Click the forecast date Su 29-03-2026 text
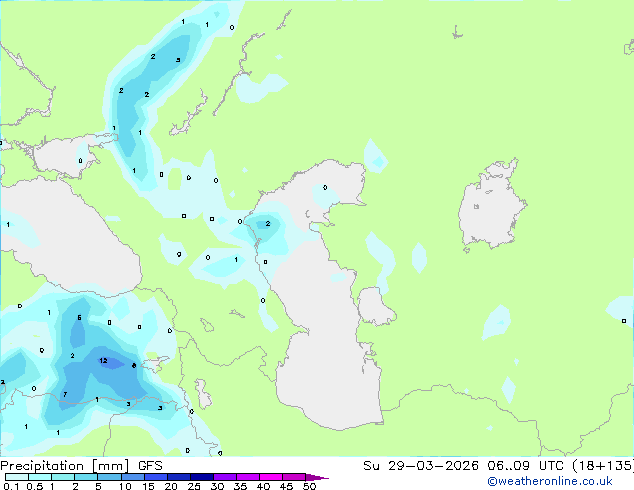634x490 pixels. coord(421,466)
